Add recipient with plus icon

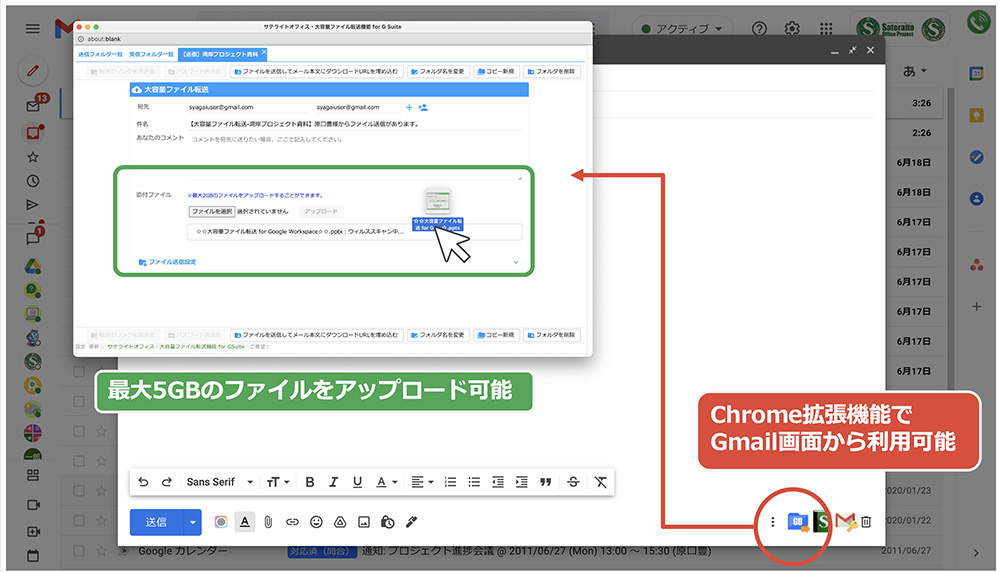(x=409, y=107)
